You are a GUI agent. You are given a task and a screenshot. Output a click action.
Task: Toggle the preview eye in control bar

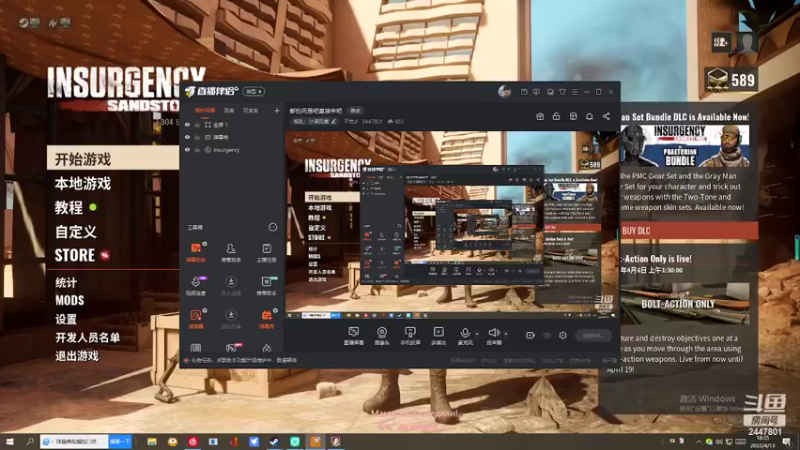pos(547,335)
